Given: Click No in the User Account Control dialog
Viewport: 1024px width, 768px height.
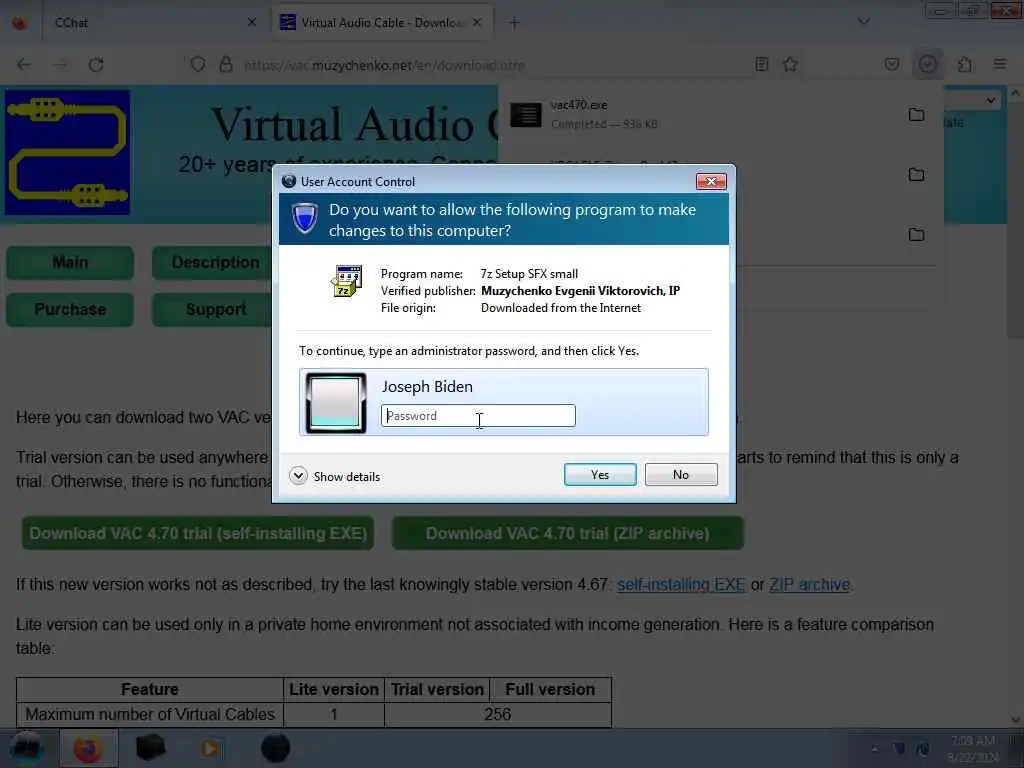Looking at the screenshot, I should pos(680,475).
